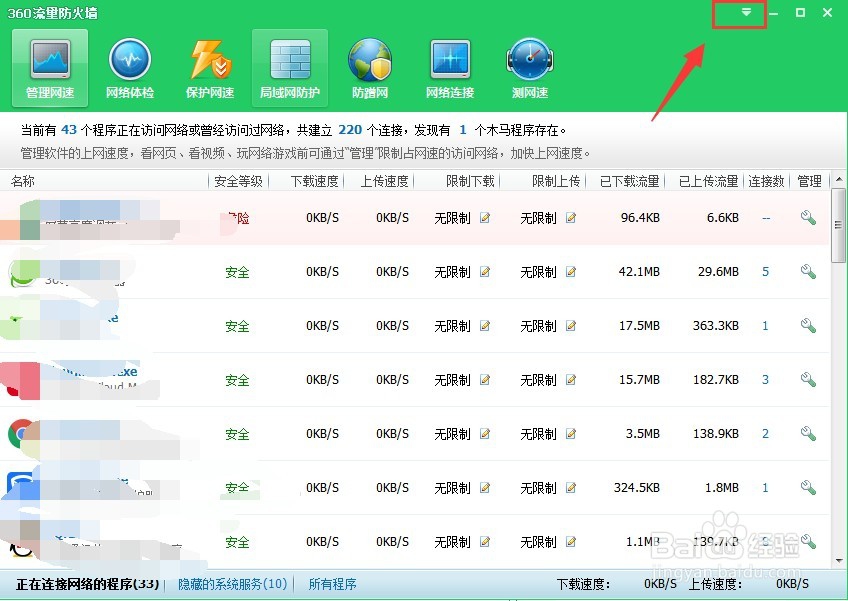
Task: Edit upload limit for the 15.7MB row
Action: pos(571,380)
